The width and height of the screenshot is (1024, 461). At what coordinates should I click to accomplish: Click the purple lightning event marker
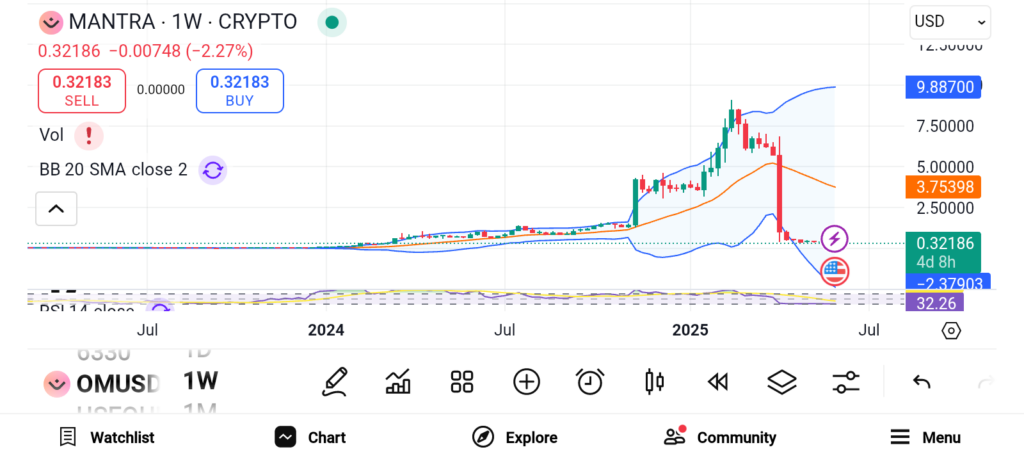click(x=834, y=239)
